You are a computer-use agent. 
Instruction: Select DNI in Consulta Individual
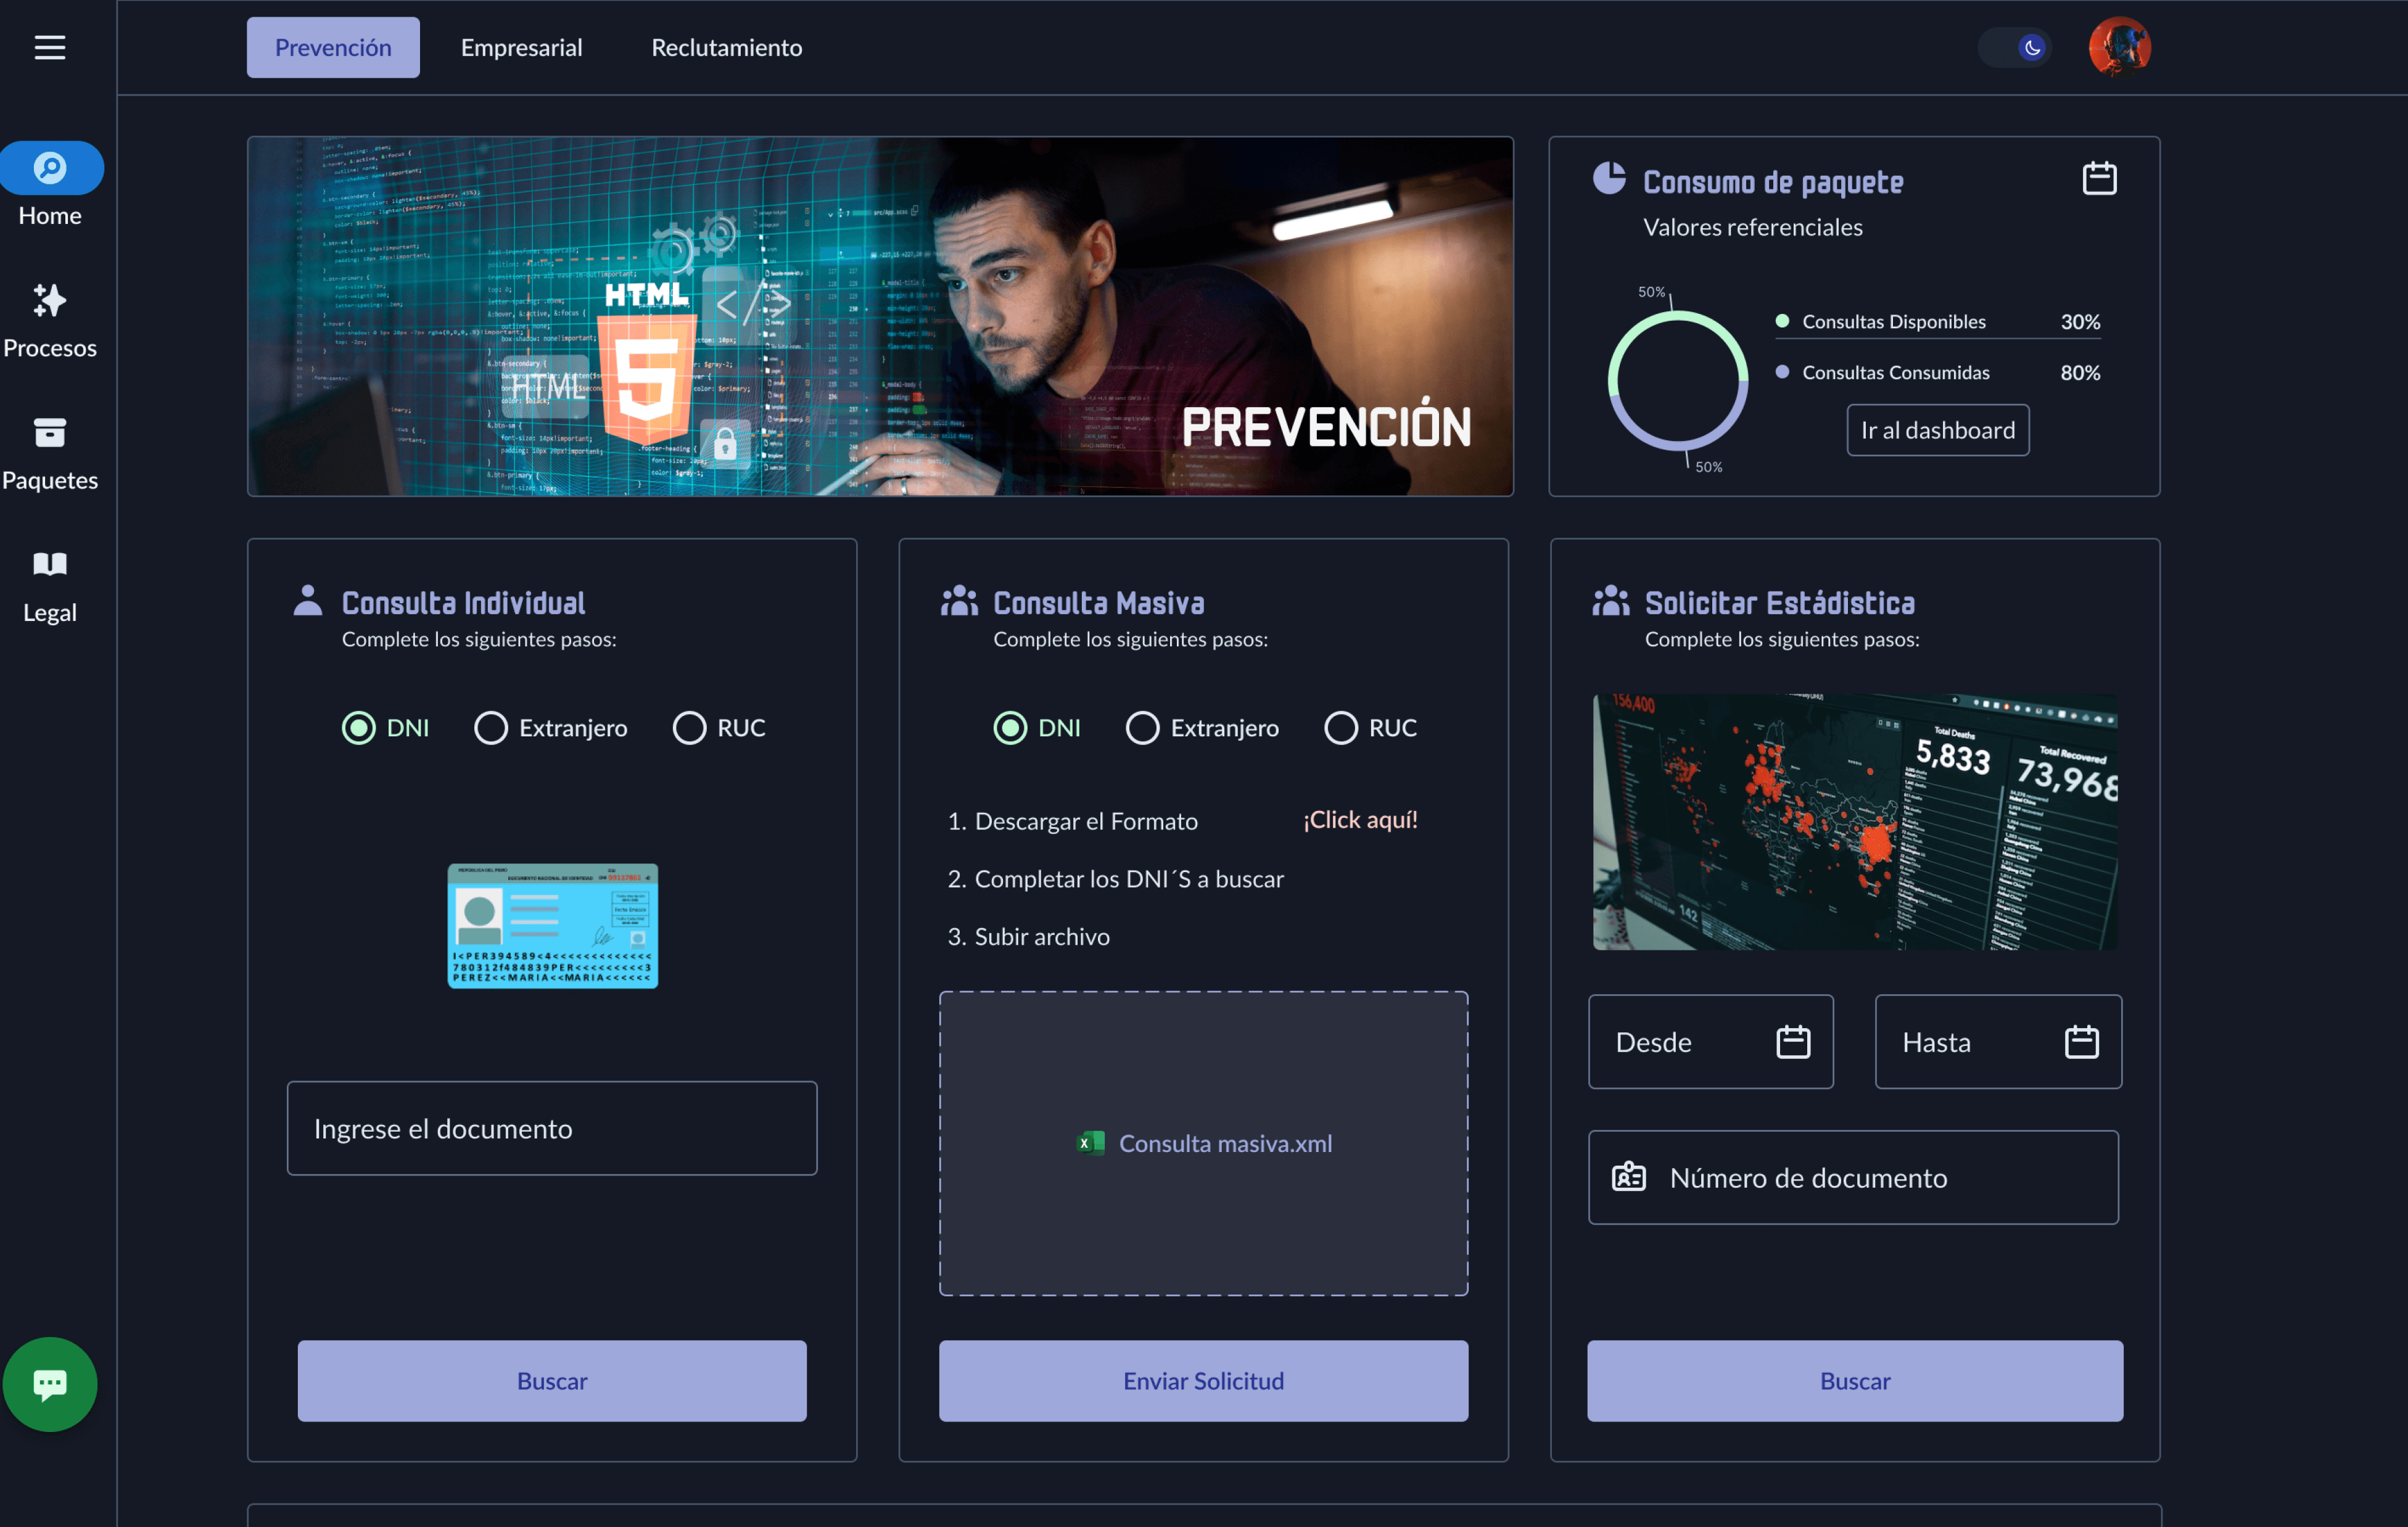coord(358,728)
